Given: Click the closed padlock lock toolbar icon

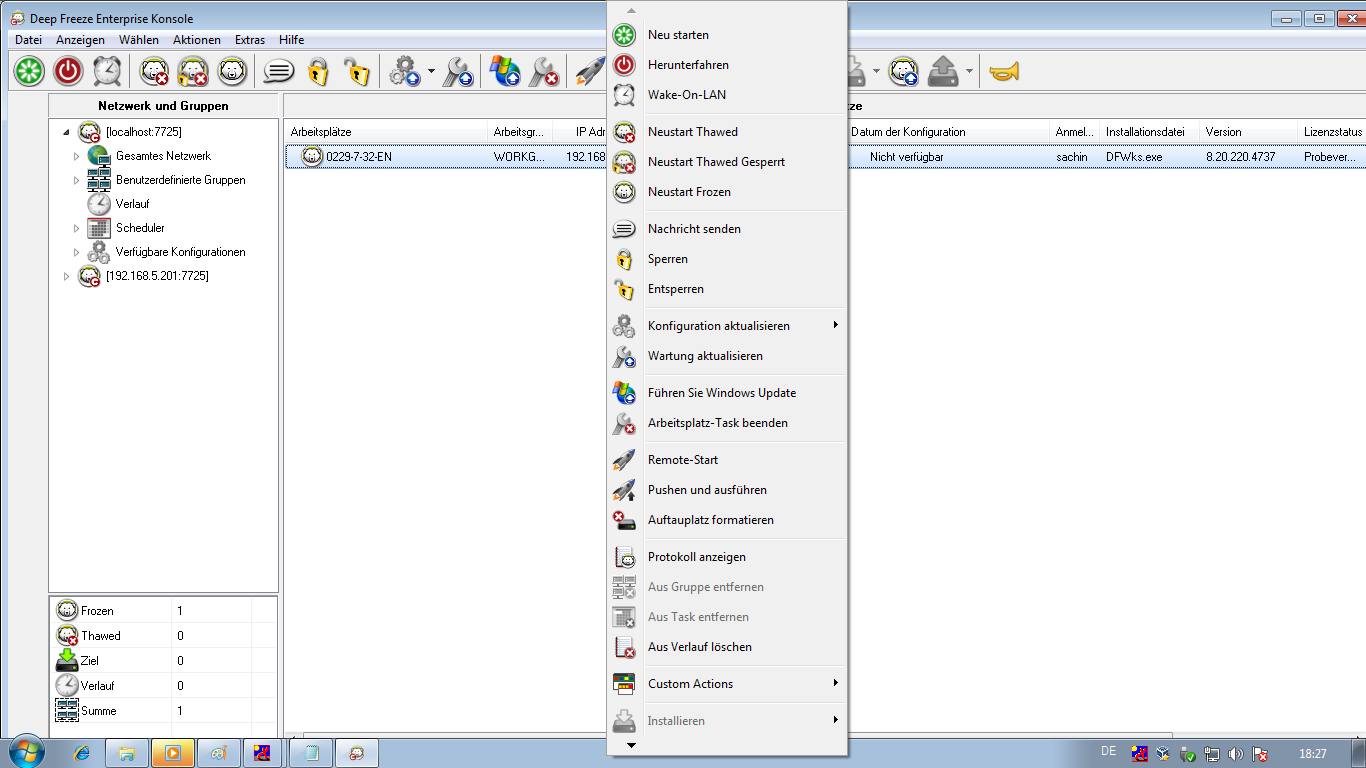Looking at the screenshot, I should (x=318, y=71).
